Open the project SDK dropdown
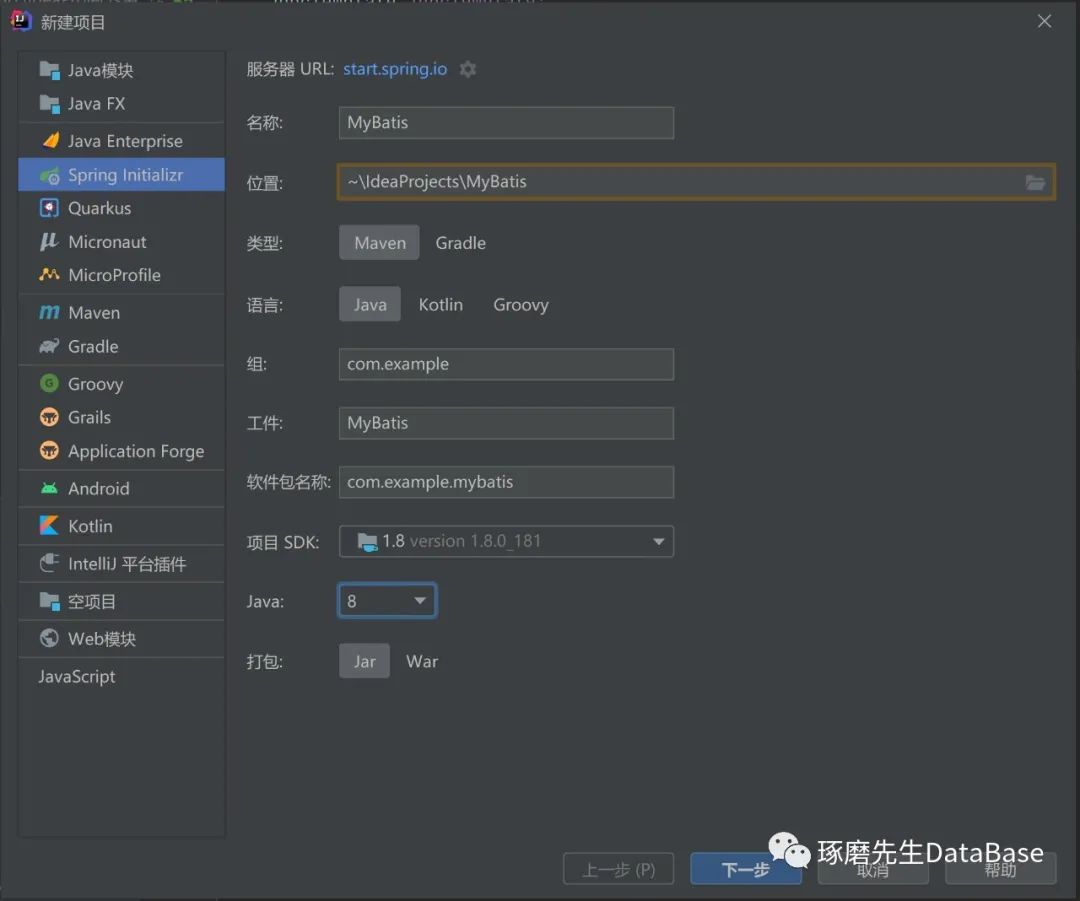 coord(506,541)
